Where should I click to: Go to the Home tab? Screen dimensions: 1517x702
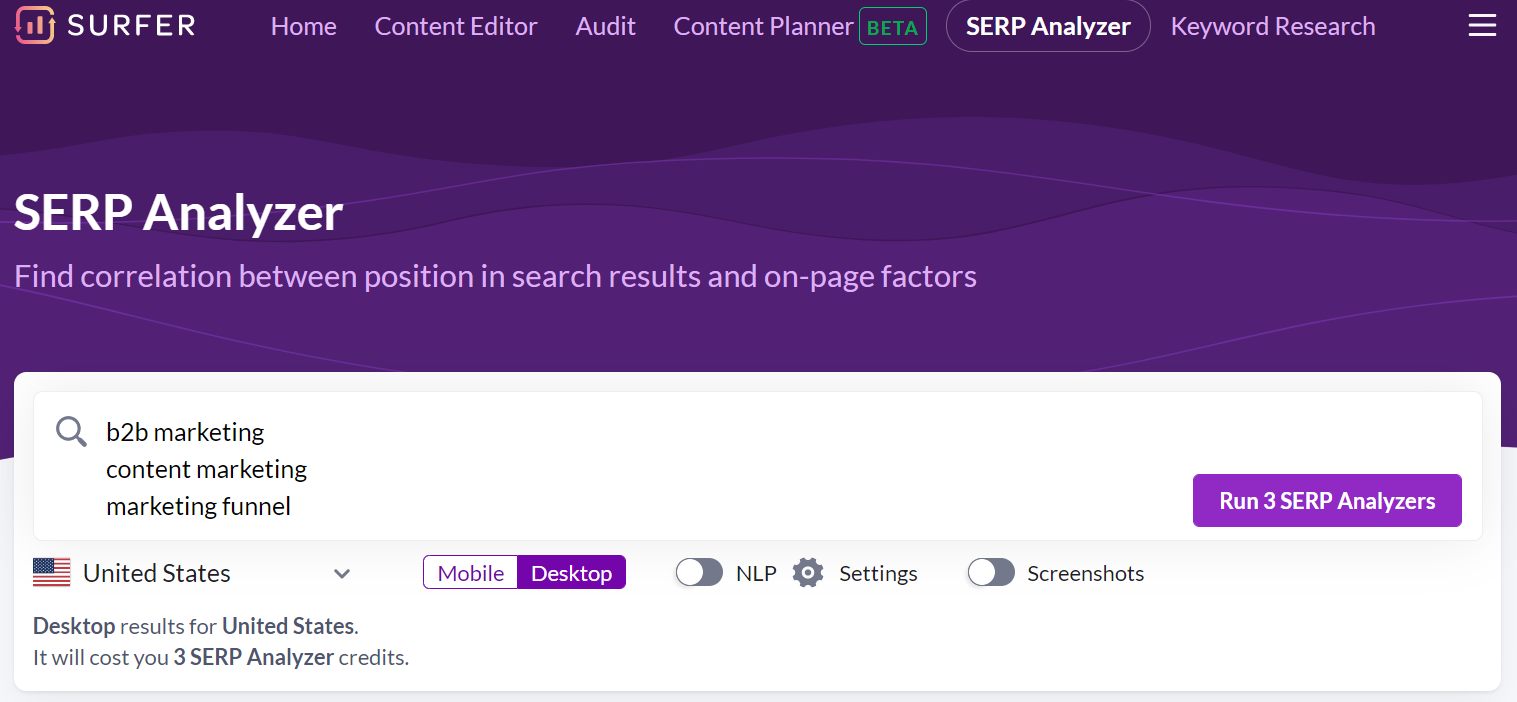(x=303, y=27)
